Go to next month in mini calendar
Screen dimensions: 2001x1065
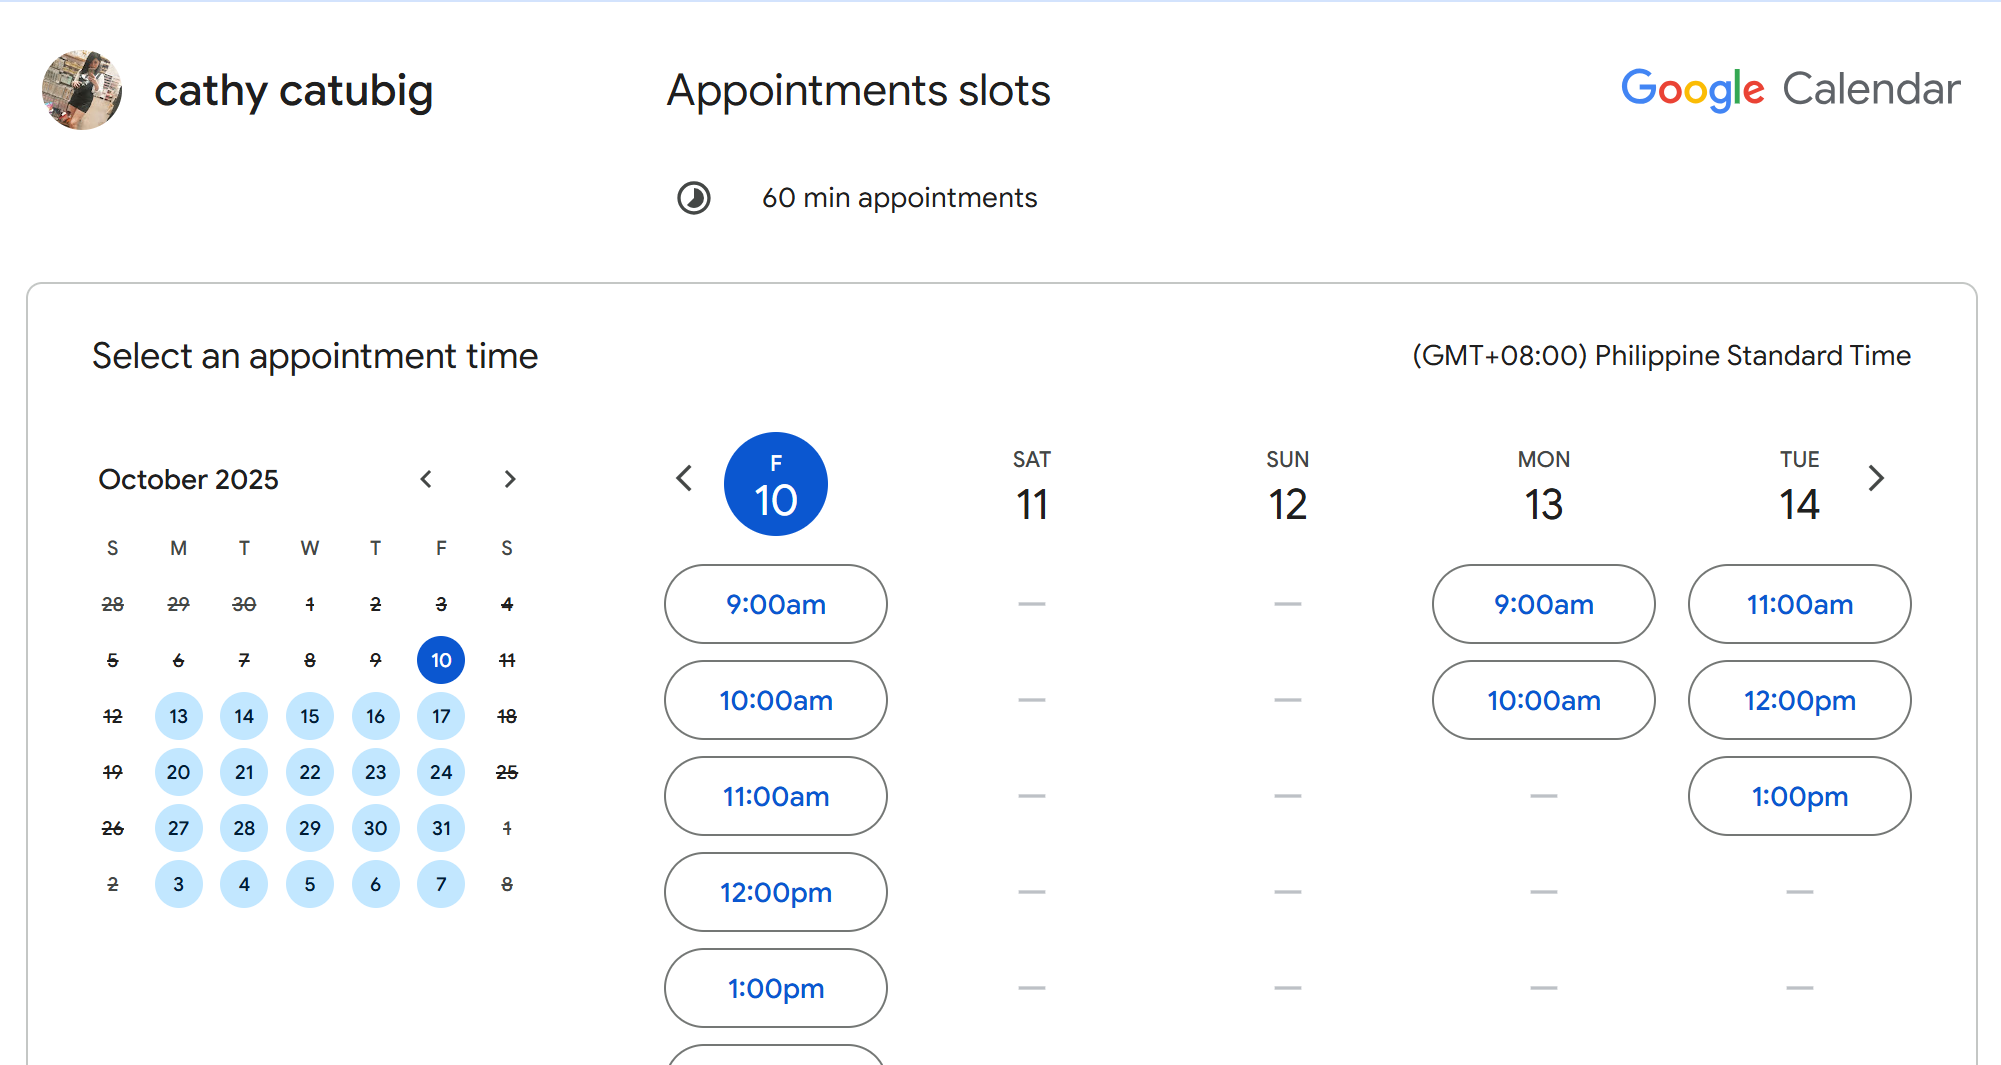[510, 479]
